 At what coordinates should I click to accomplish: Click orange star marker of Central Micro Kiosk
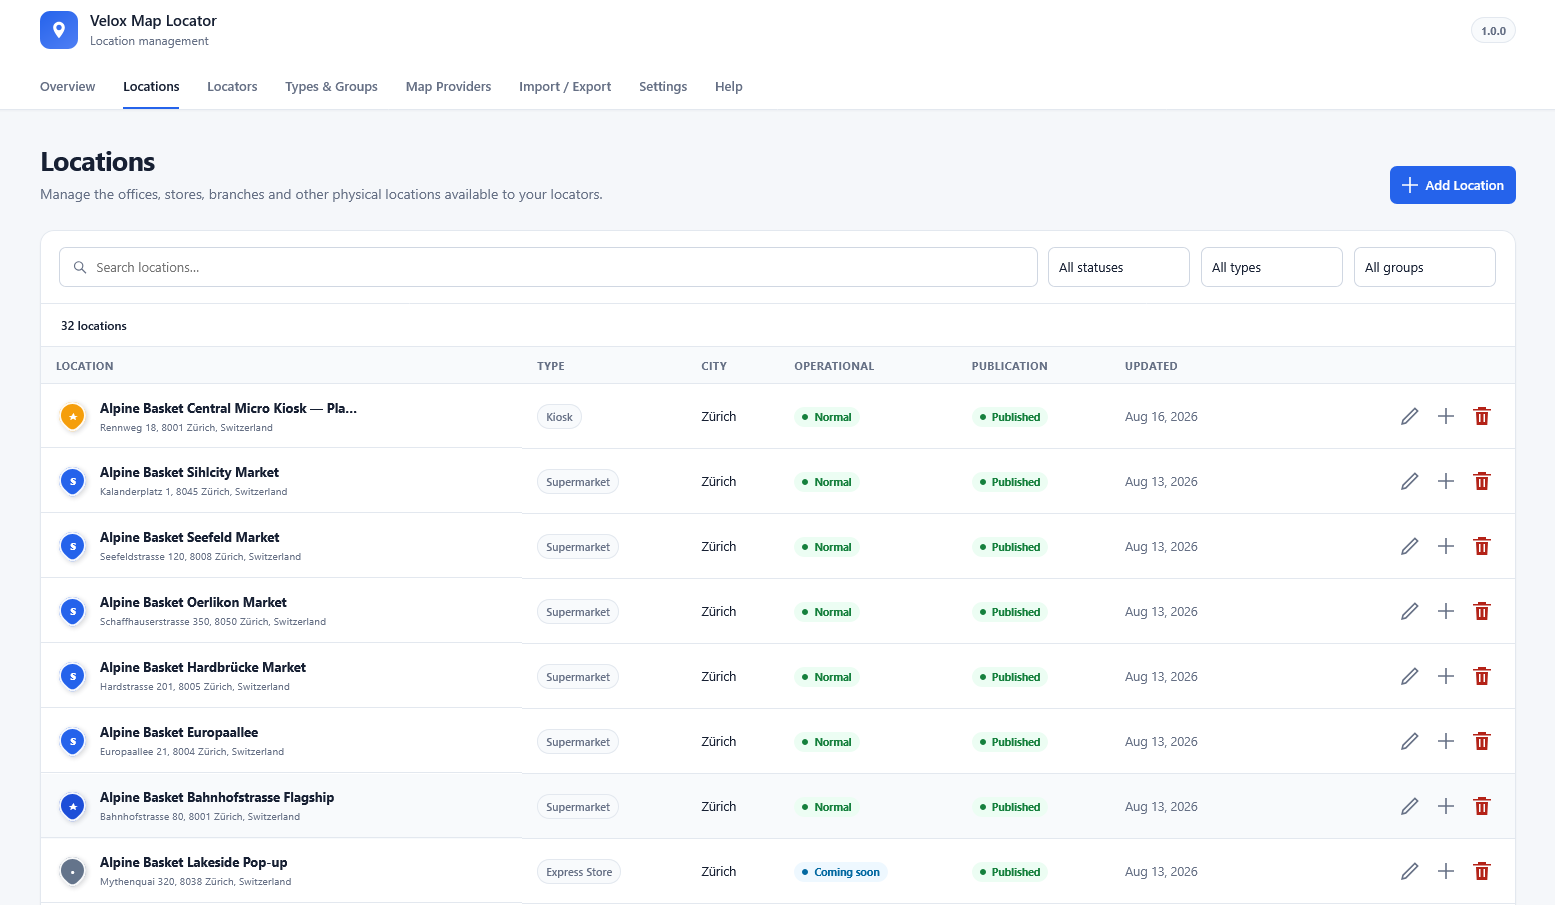pos(73,416)
